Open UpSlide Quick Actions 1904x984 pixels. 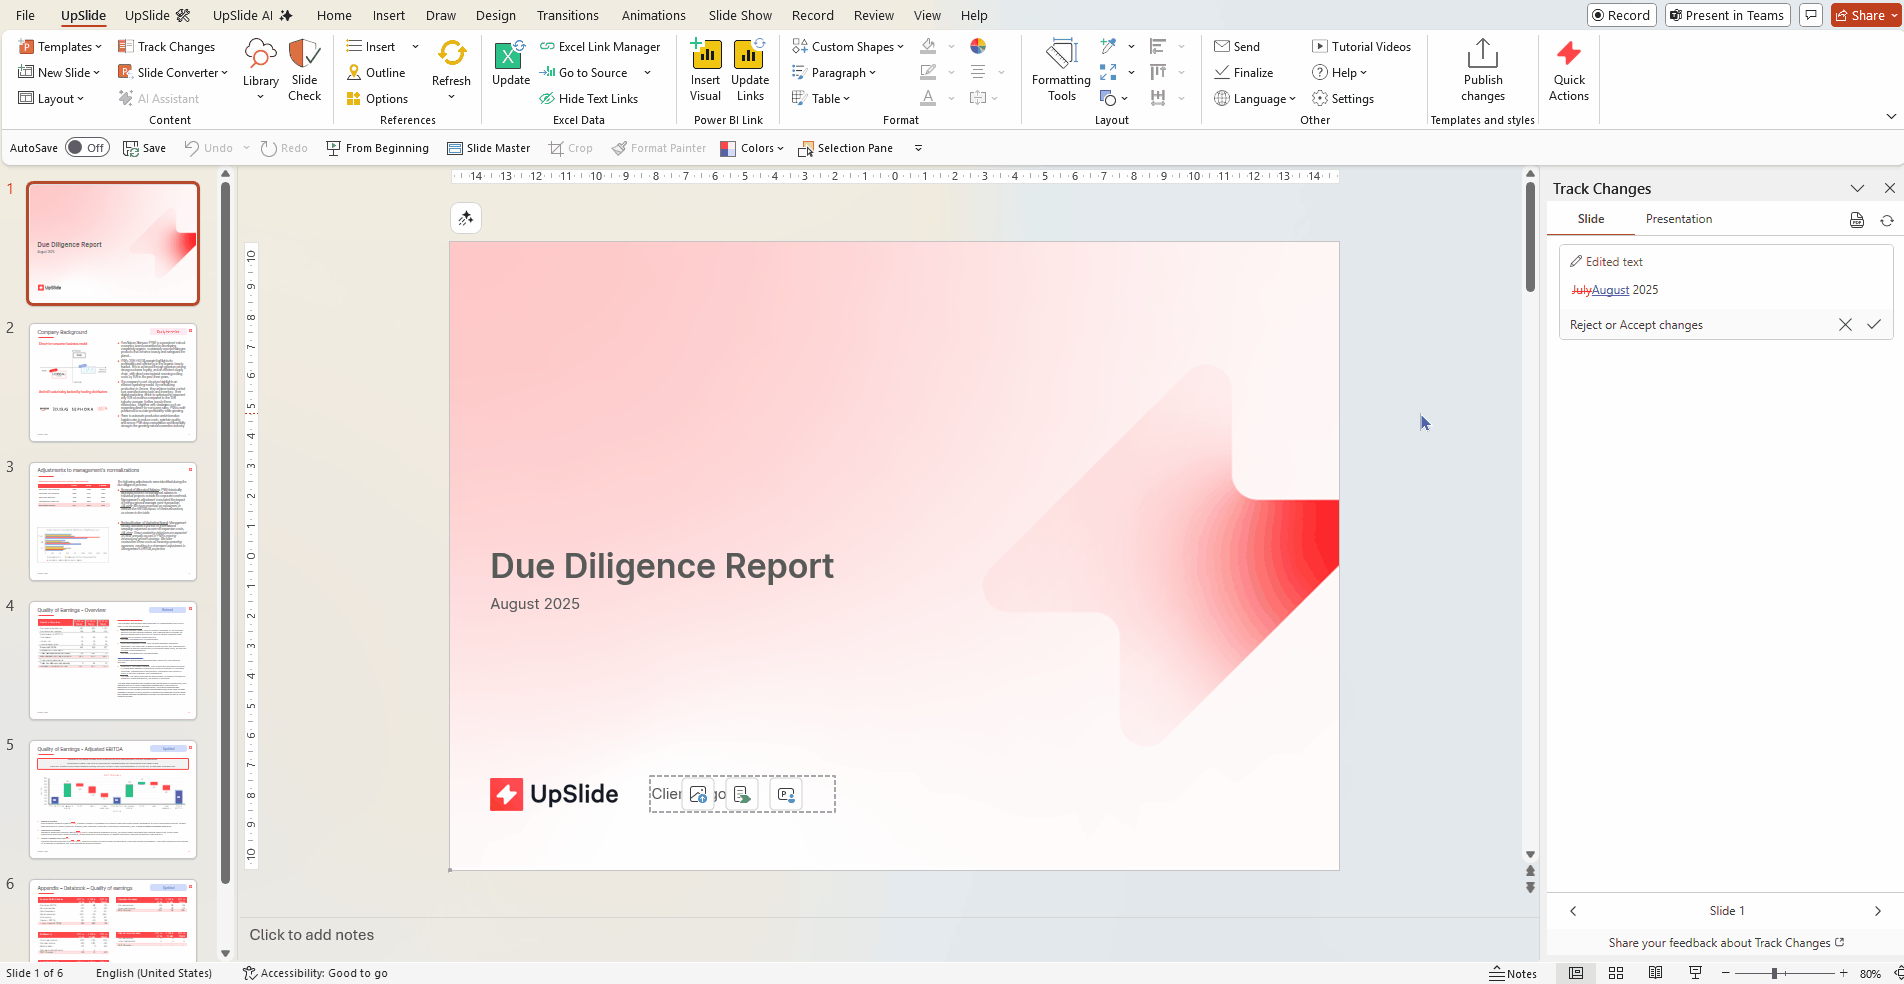point(1568,68)
